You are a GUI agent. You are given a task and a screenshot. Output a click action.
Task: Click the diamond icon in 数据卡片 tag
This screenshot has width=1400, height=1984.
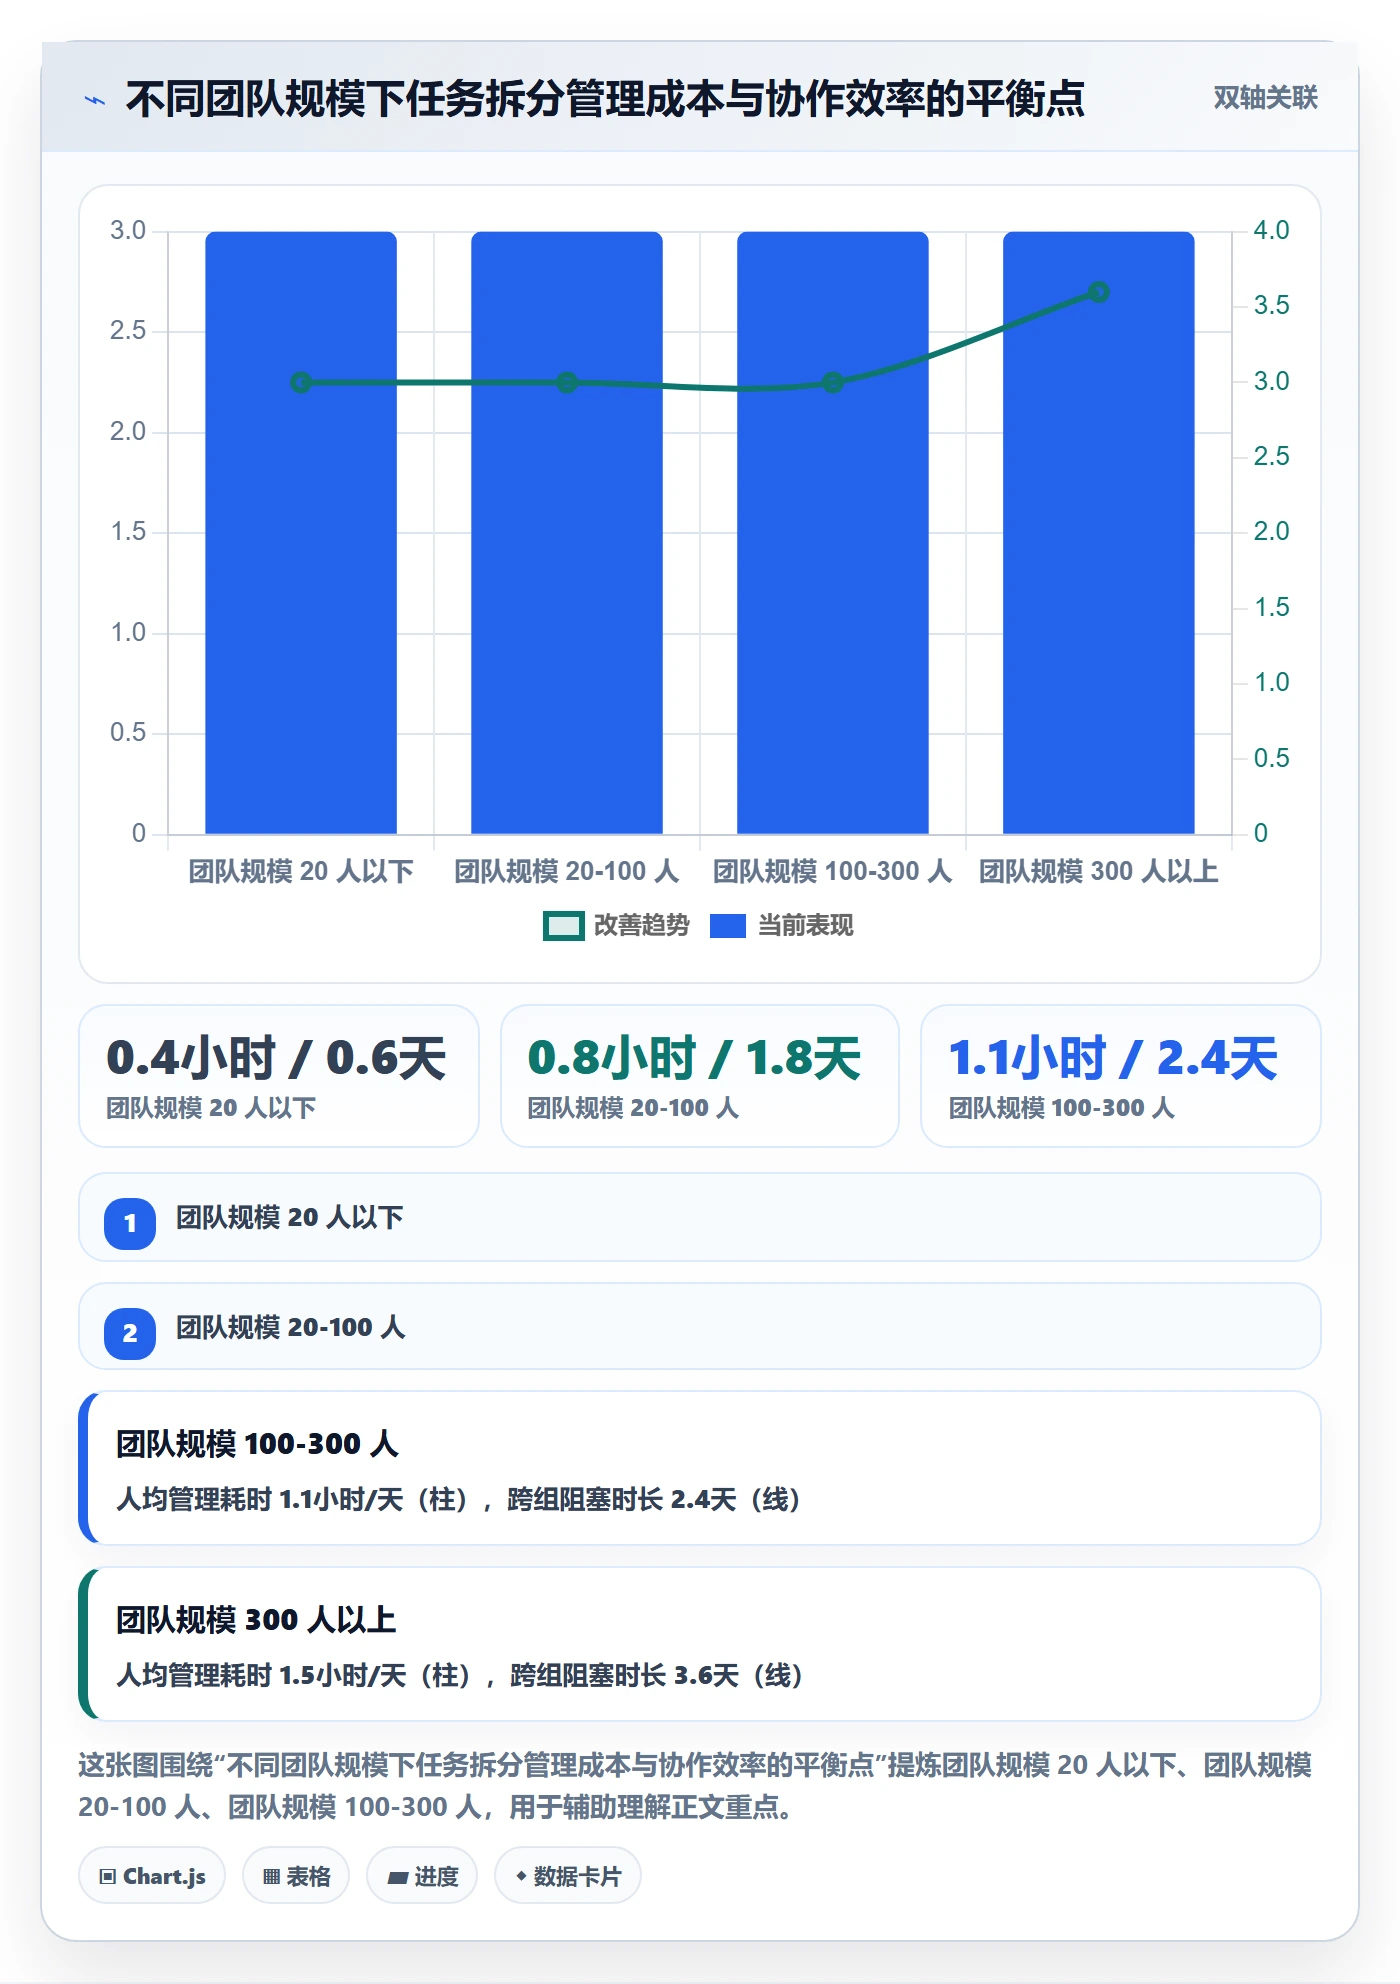coord(521,1876)
